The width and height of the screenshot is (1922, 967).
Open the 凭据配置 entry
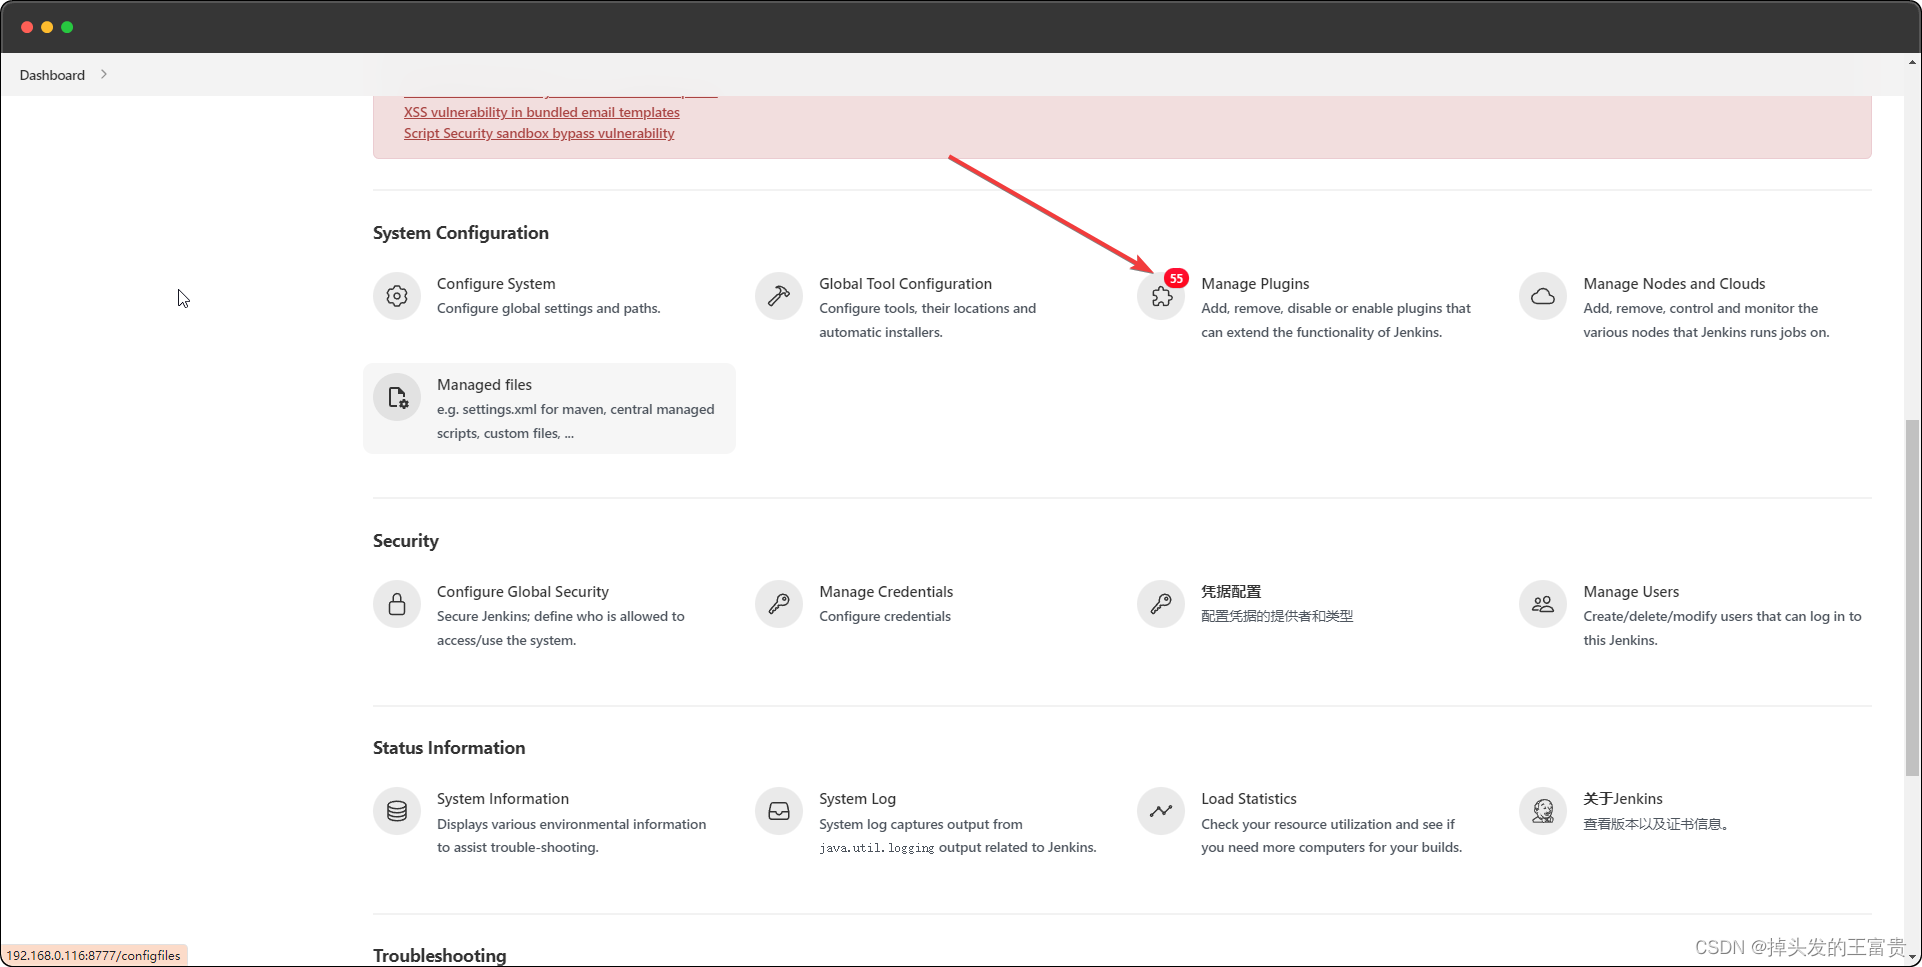[x=1231, y=592]
